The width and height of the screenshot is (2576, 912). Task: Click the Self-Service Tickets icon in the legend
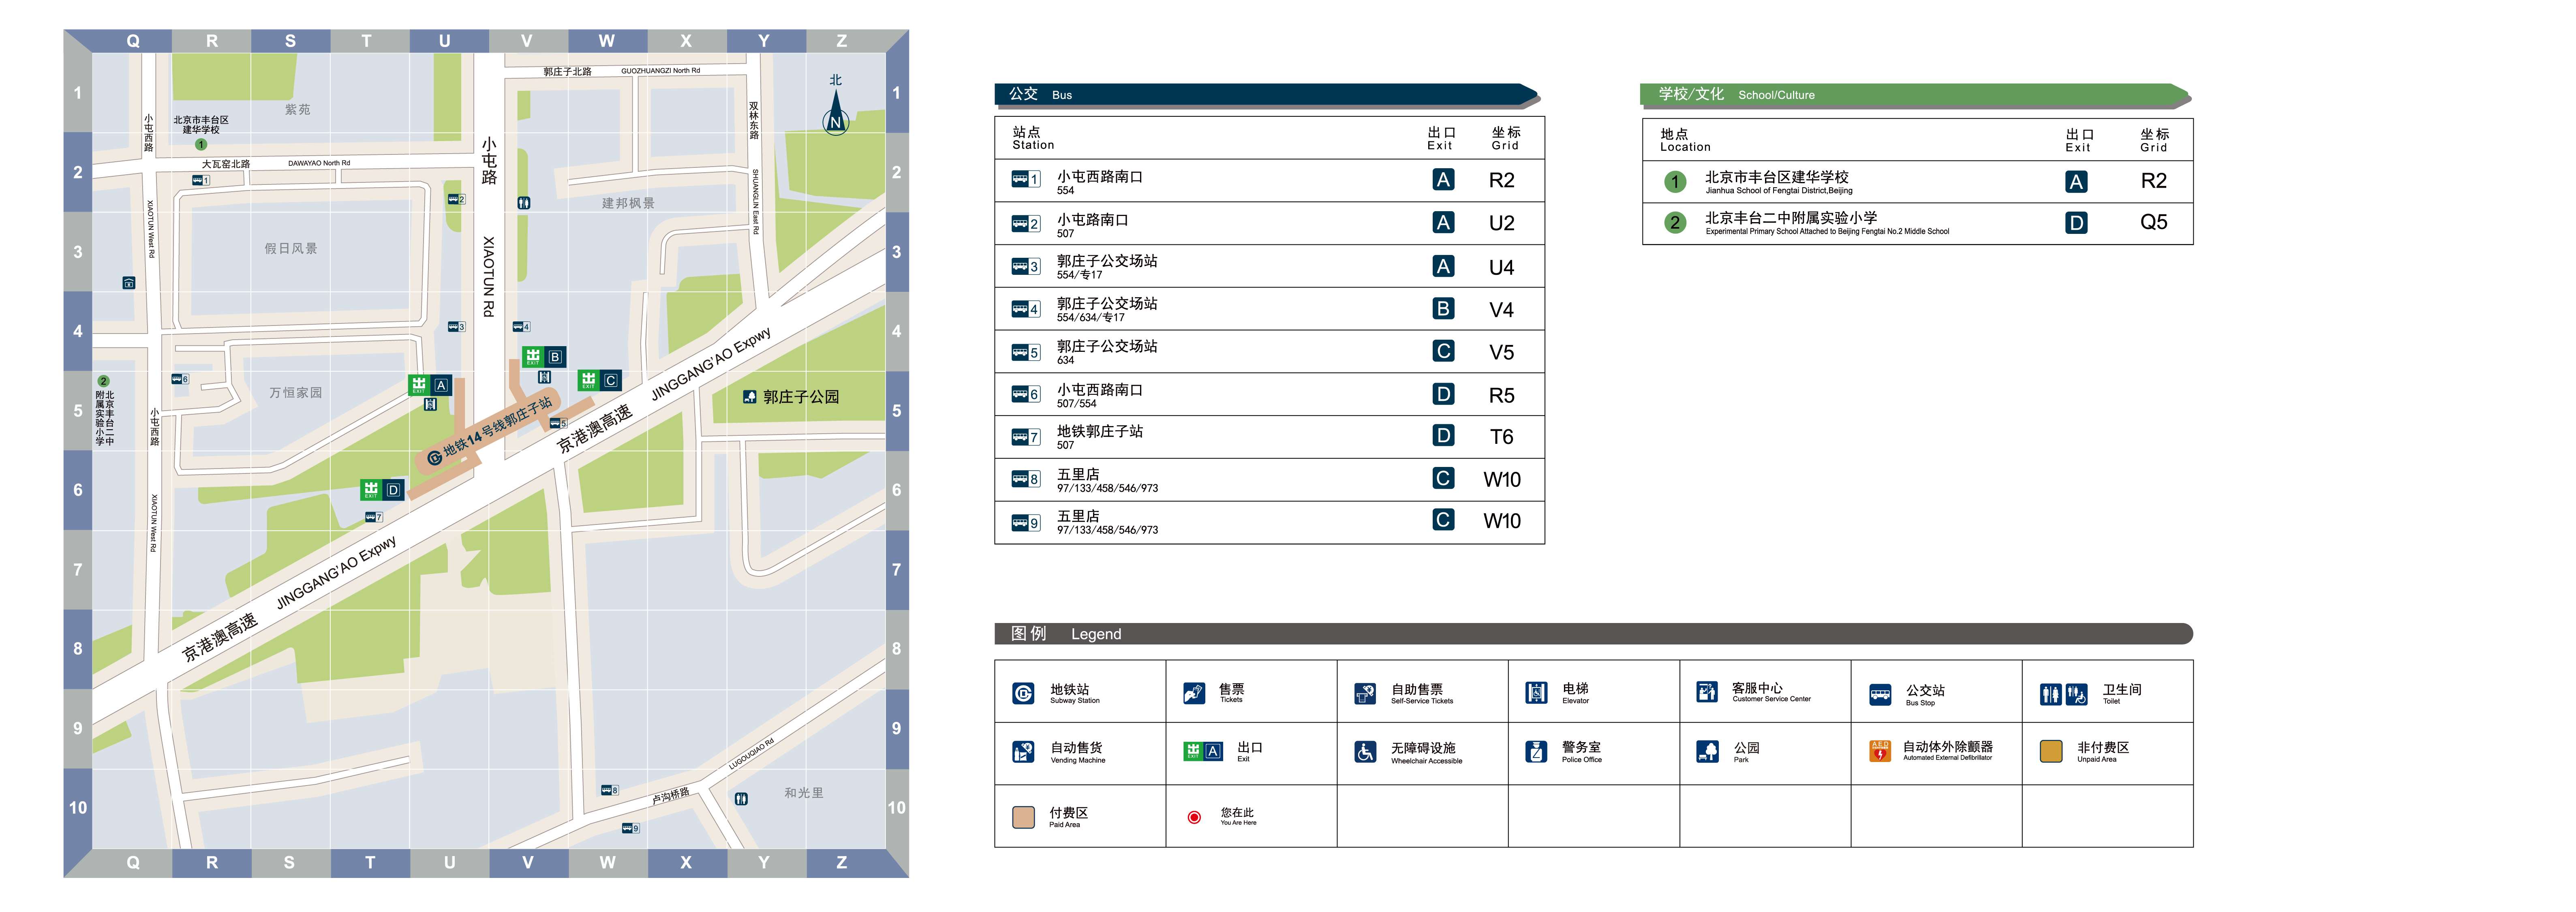coord(1365,693)
